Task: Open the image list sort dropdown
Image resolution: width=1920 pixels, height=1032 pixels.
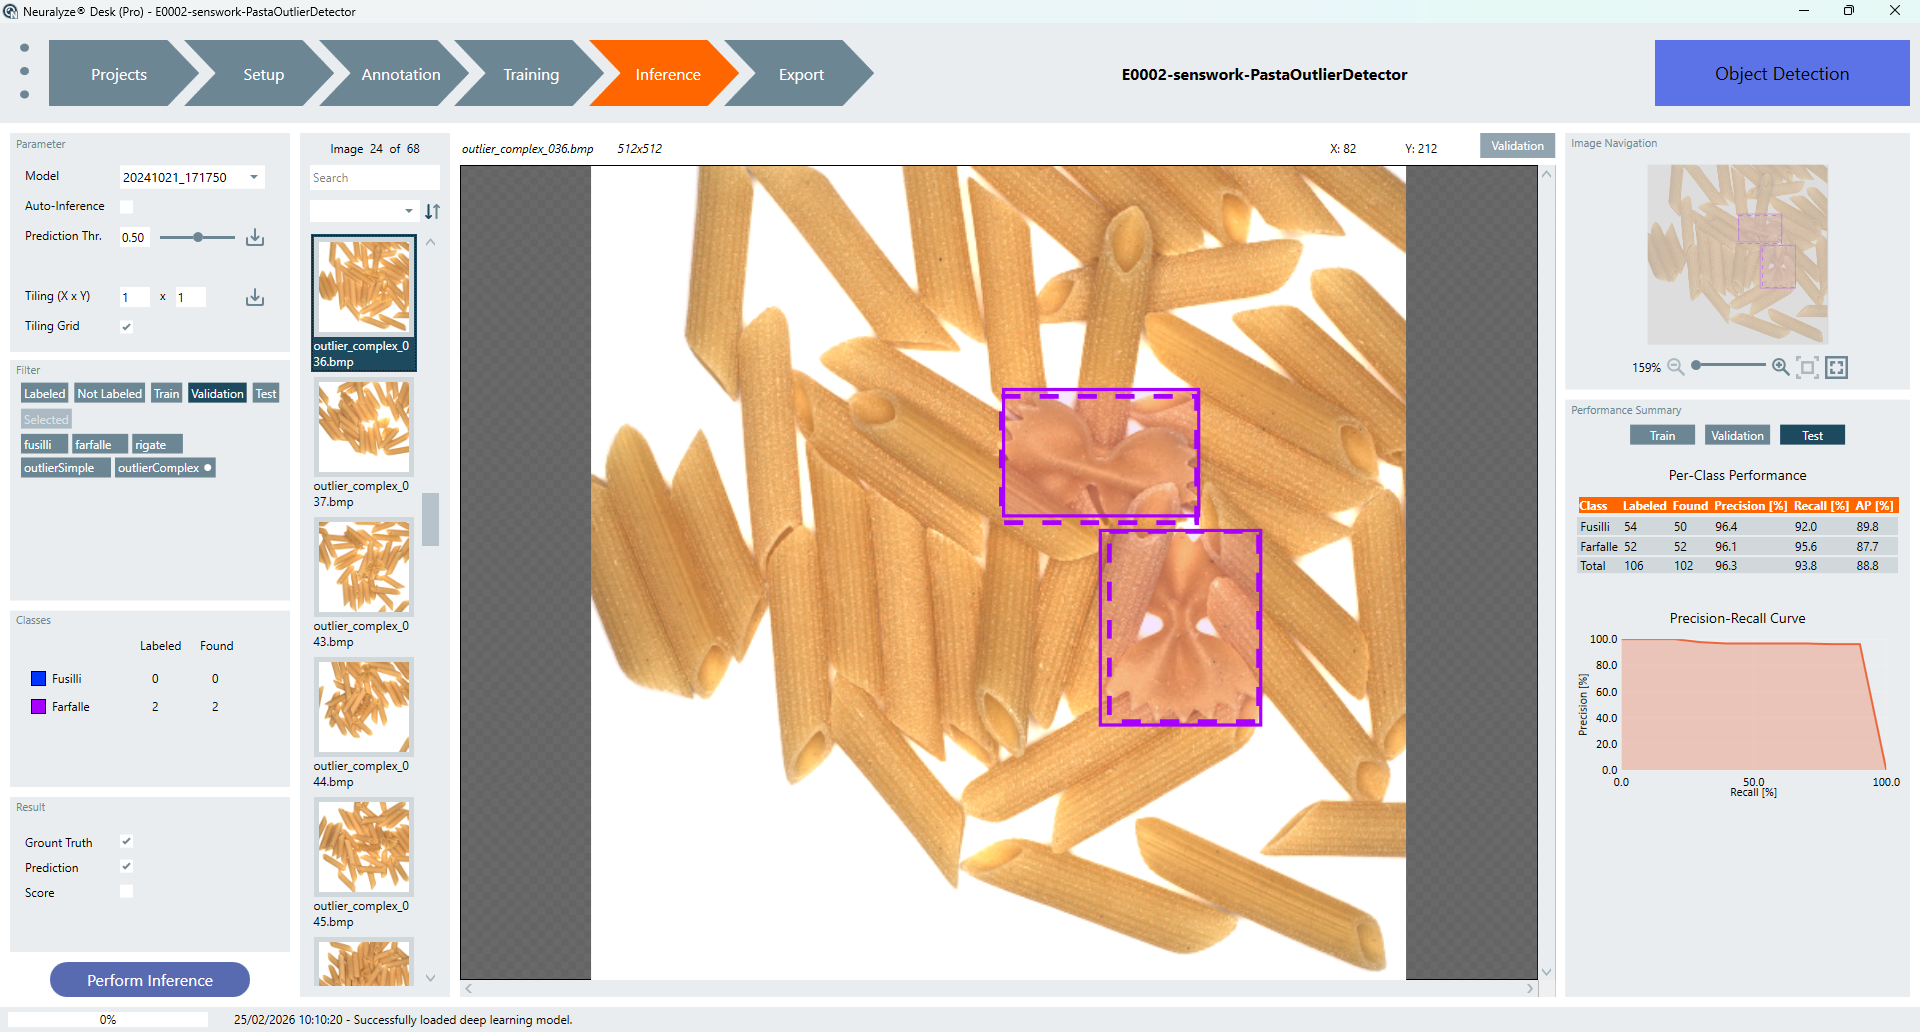Action: [x=363, y=211]
